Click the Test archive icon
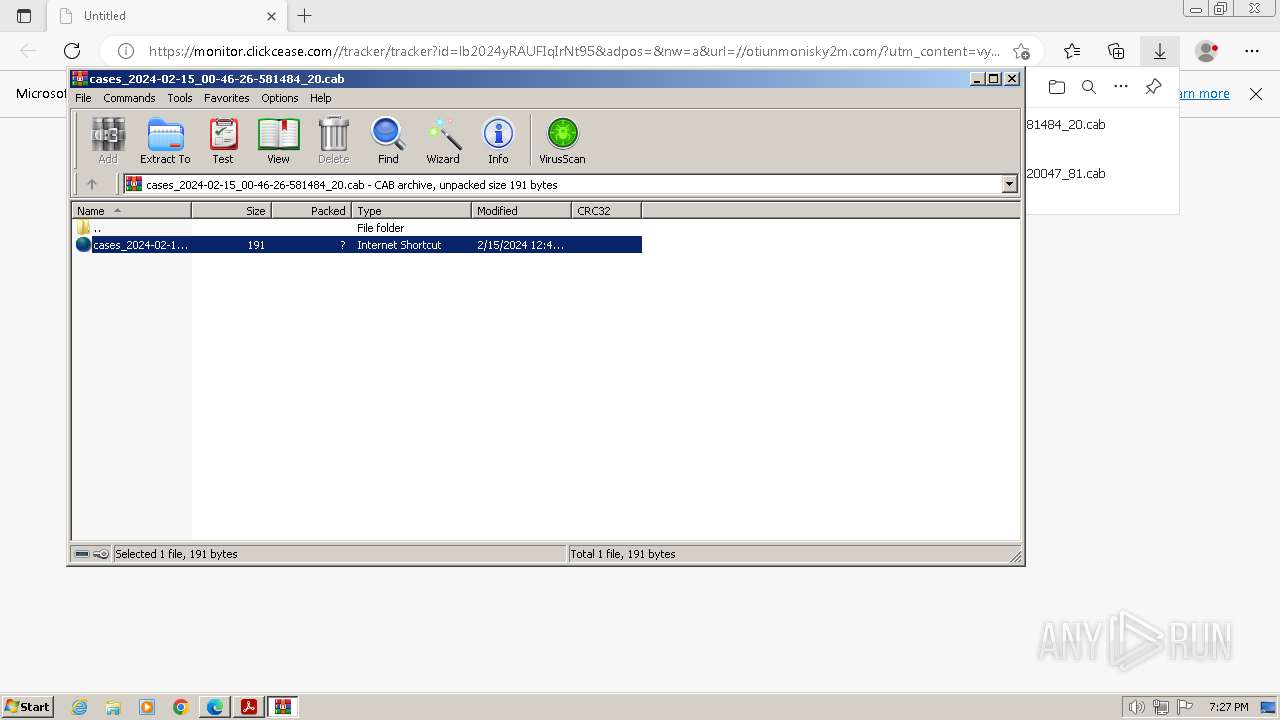 click(x=223, y=140)
